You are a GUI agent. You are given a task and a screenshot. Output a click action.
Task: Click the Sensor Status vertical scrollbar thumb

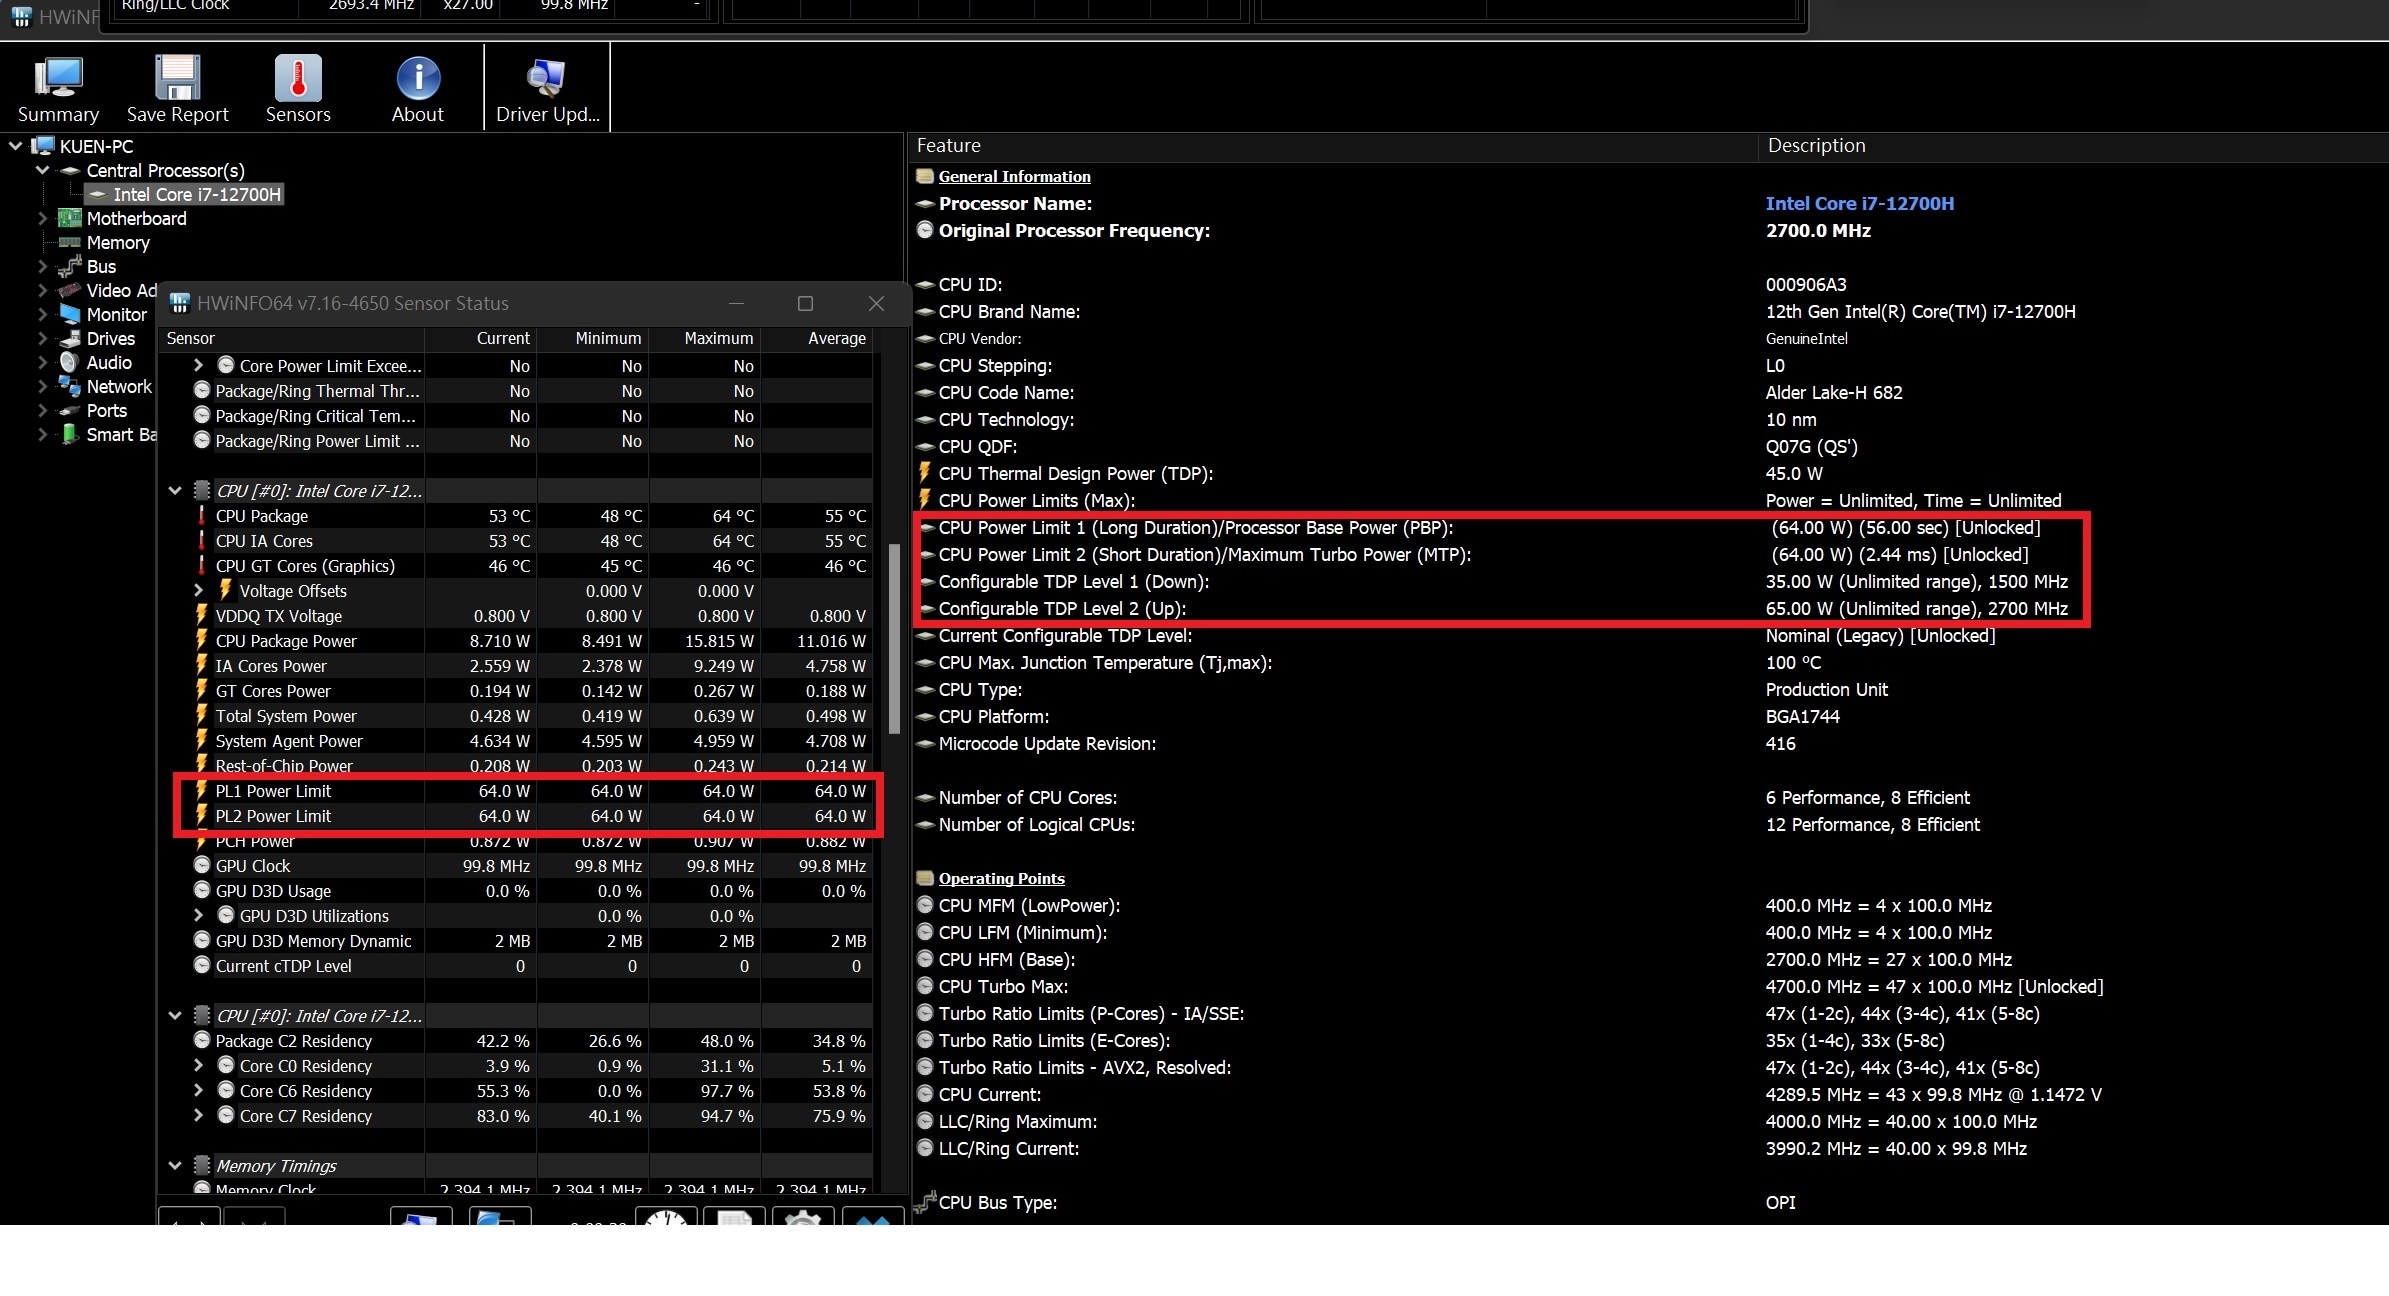[894, 638]
